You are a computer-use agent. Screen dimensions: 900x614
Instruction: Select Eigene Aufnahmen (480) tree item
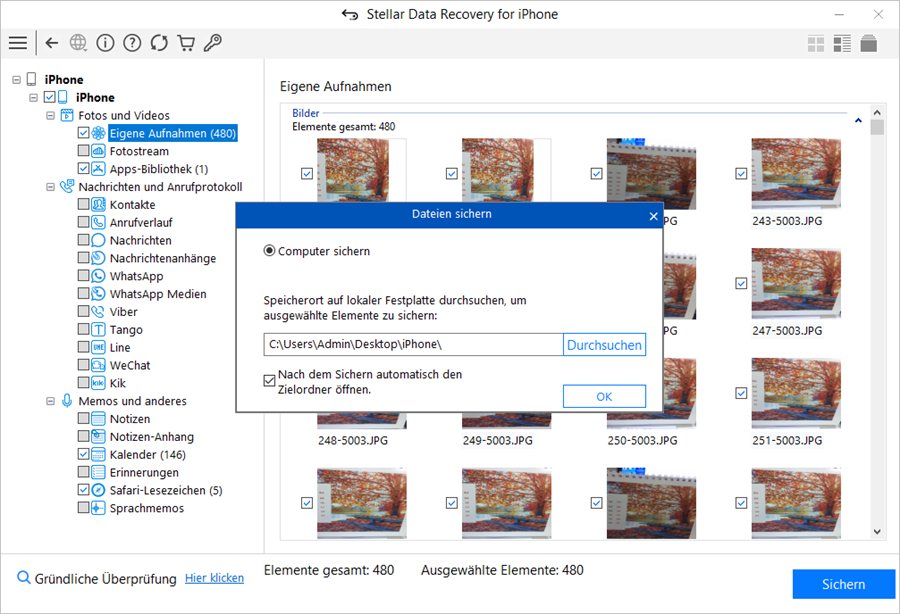(x=173, y=133)
